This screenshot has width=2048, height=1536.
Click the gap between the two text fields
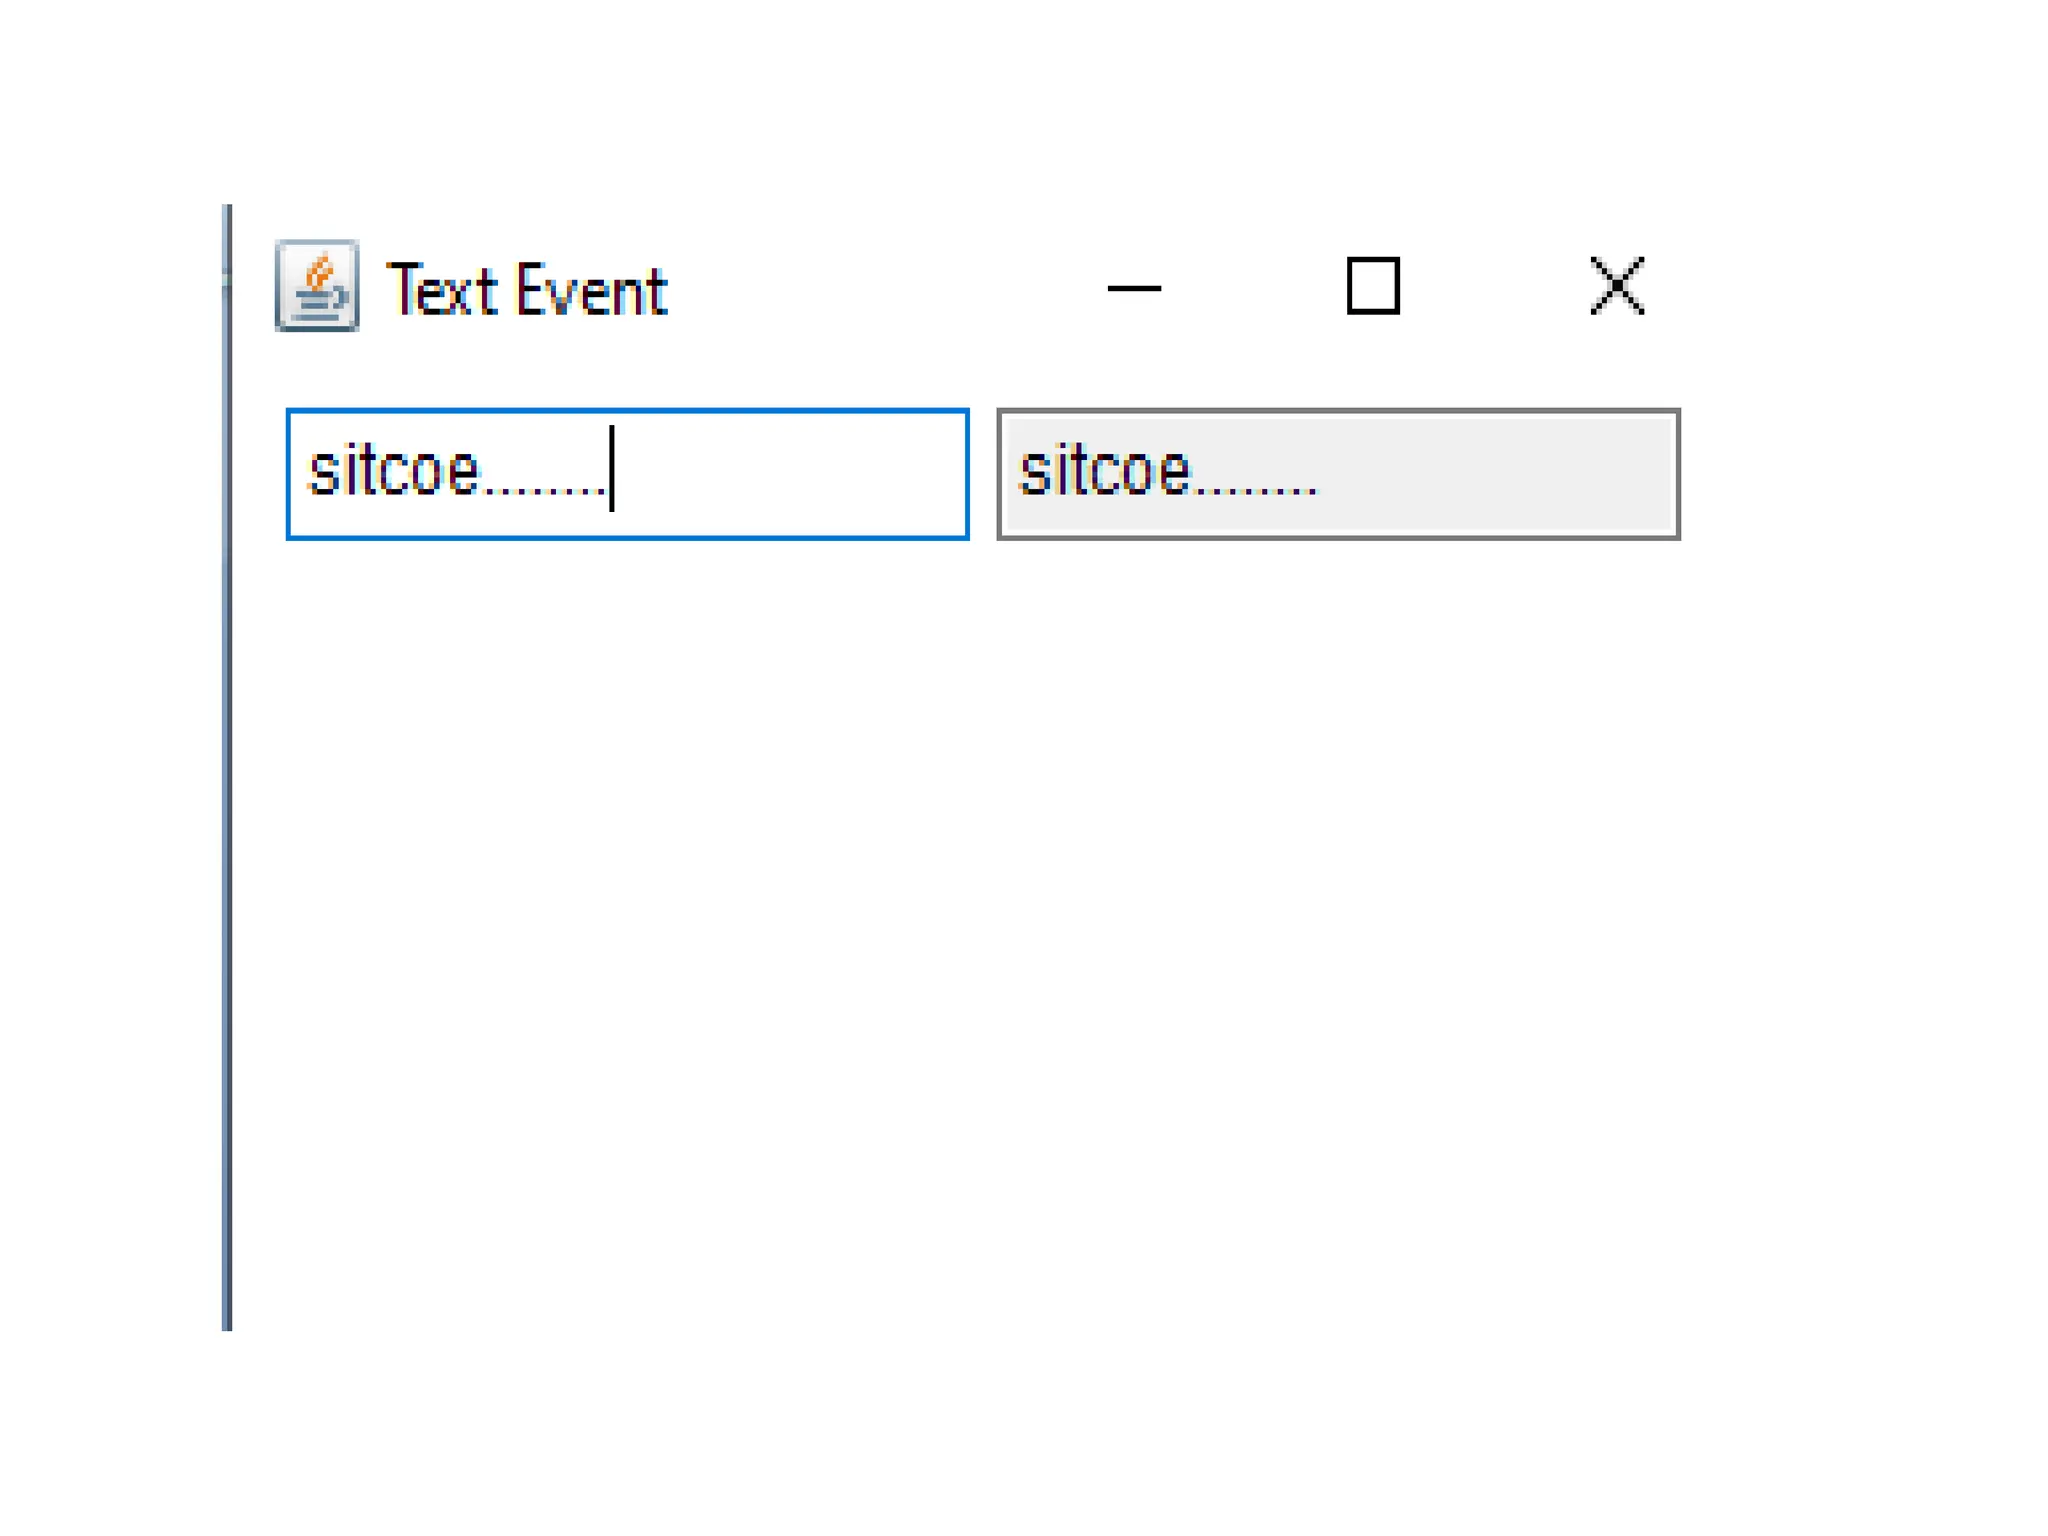click(983, 474)
